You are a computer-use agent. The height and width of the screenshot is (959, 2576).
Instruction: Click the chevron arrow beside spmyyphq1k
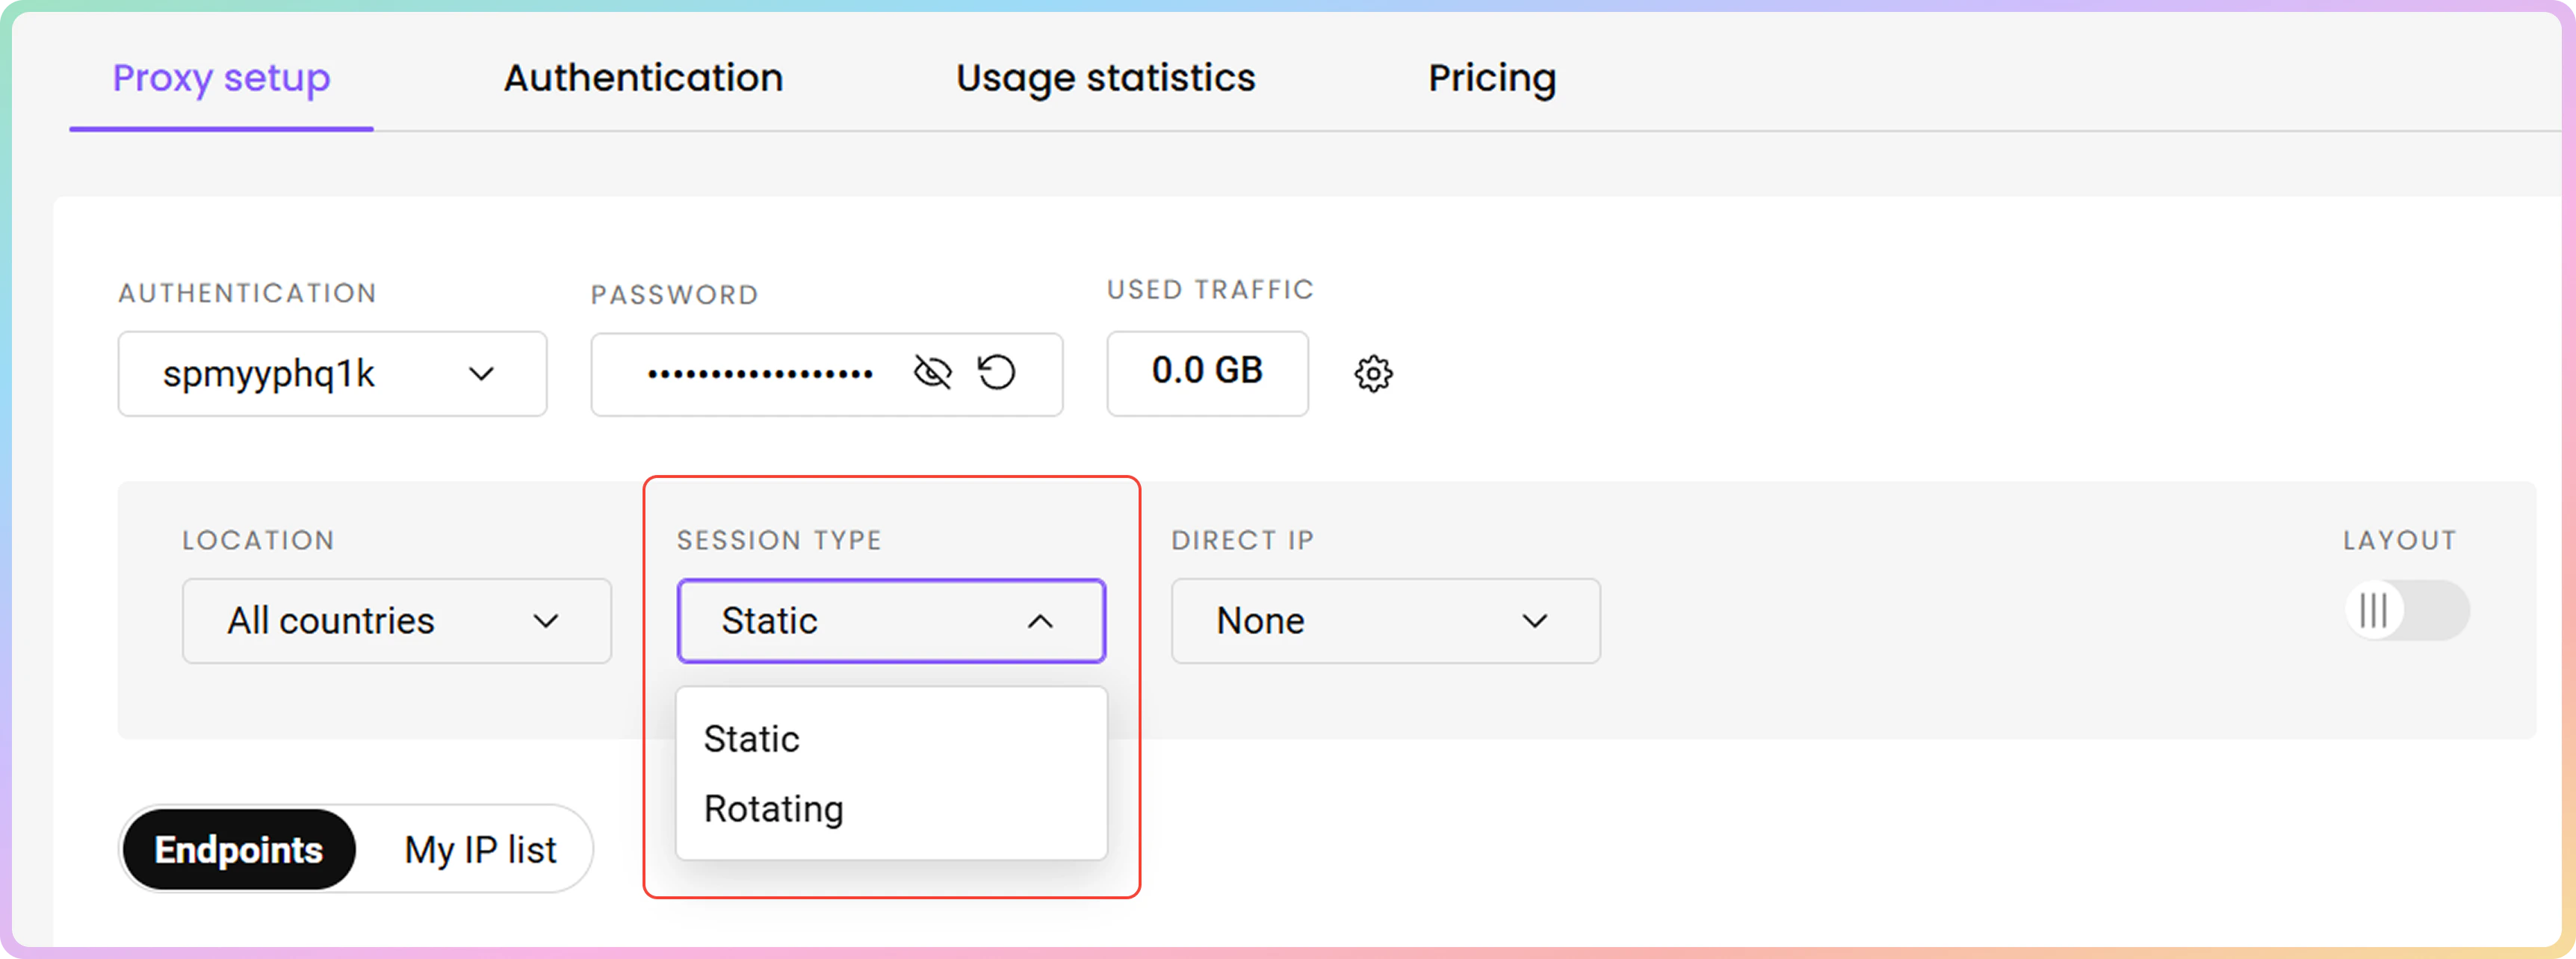pyautogui.click(x=481, y=374)
